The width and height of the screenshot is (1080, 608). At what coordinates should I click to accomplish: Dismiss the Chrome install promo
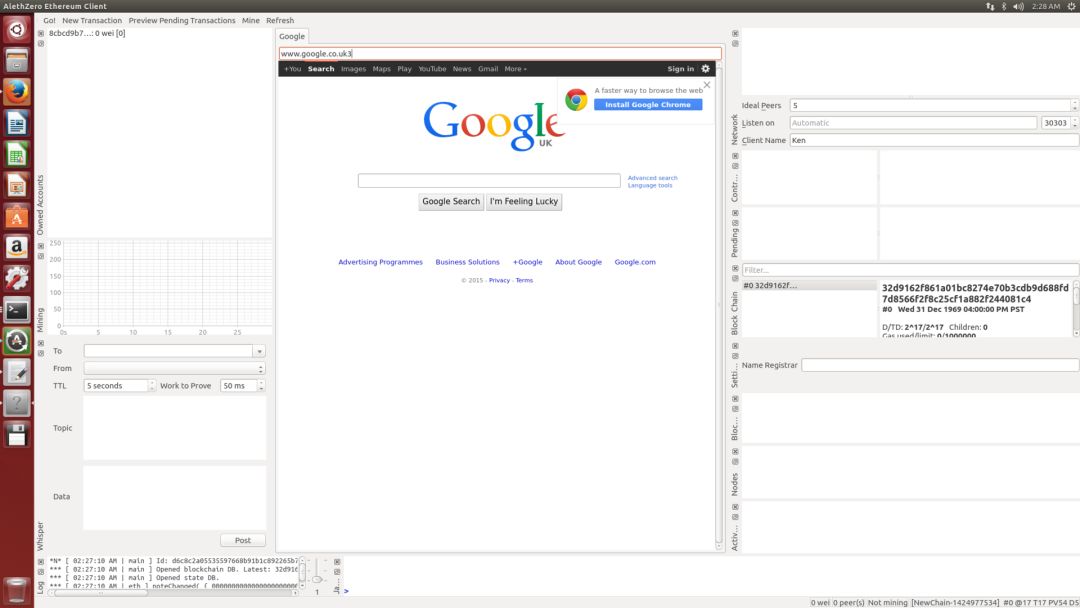pyautogui.click(x=707, y=85)
